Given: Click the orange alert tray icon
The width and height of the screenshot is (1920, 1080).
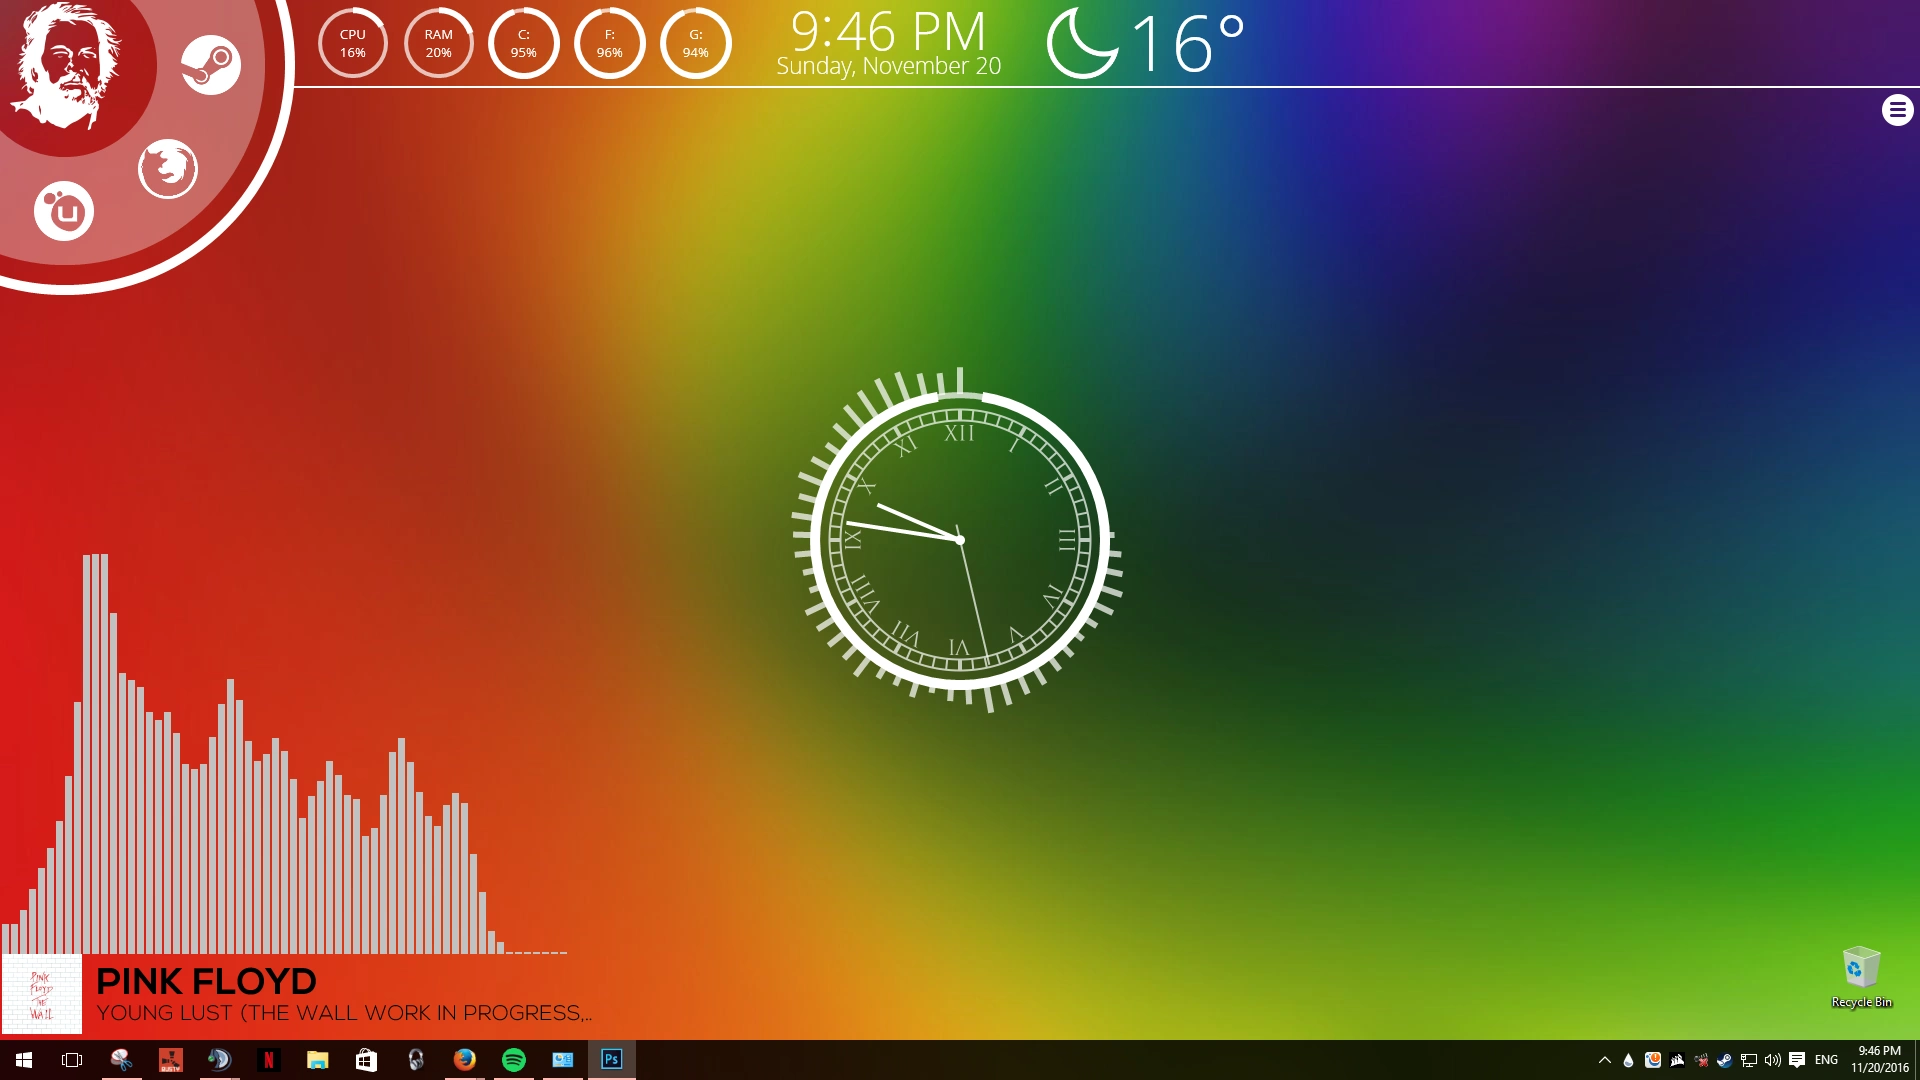Looking at the screenshot, I should (1653, 1060).
